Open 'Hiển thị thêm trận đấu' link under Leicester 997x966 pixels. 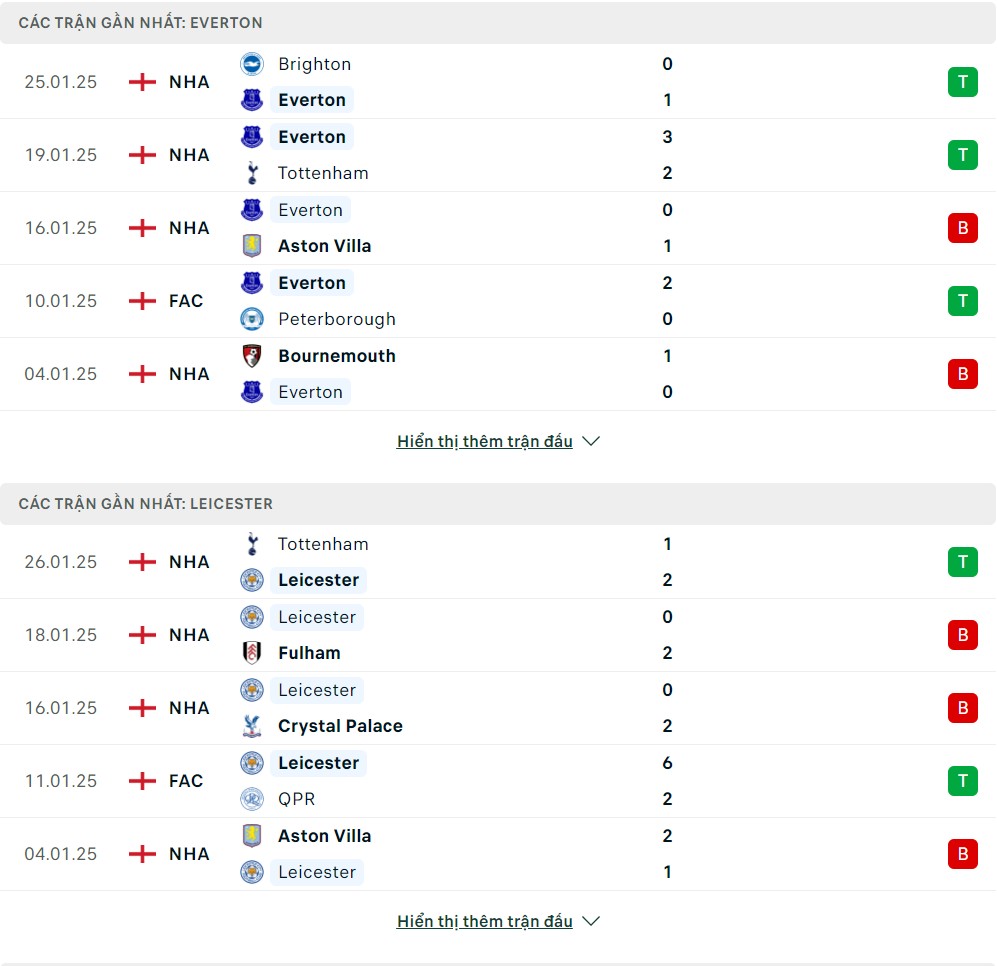click(x=485, y=921)
